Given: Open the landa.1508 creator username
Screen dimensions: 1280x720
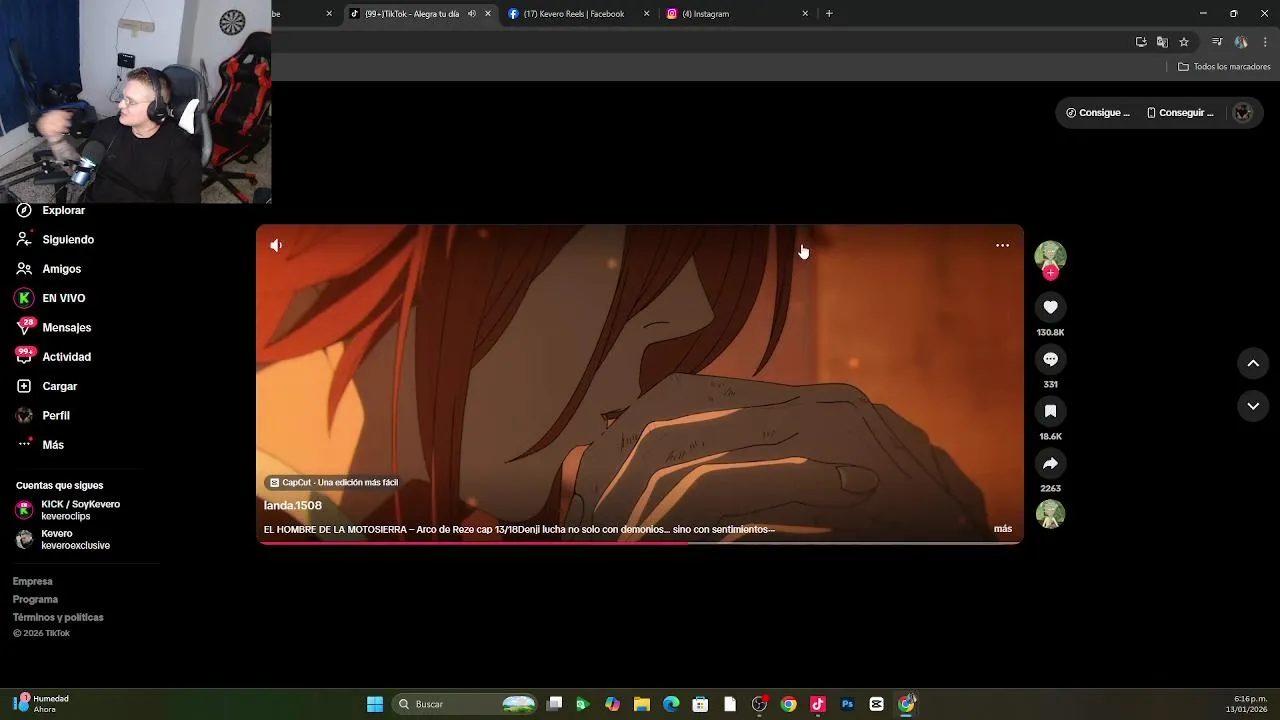Looking at the screenshot, I should tap(293, 506).
